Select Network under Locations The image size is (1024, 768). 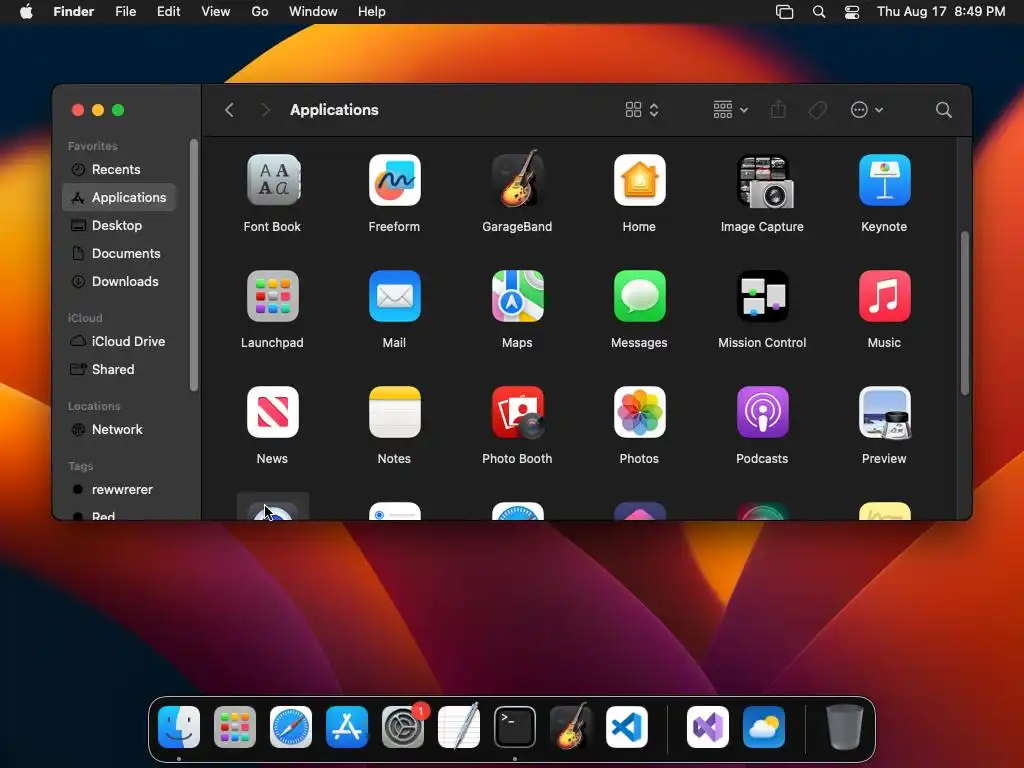pos(119,430)
